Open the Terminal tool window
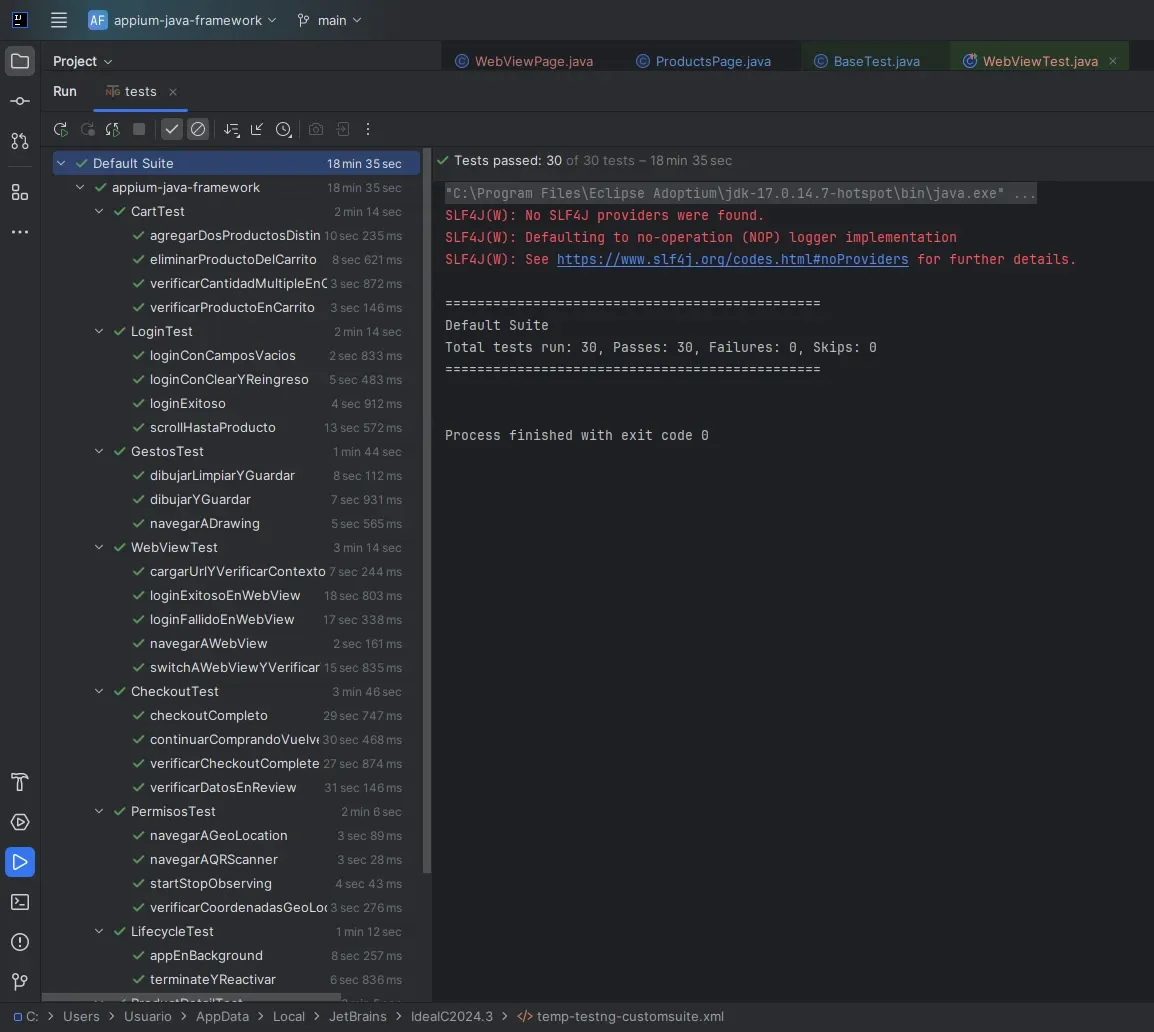1154x1032 pixels. pyautogui.click(x=20, y=902)
